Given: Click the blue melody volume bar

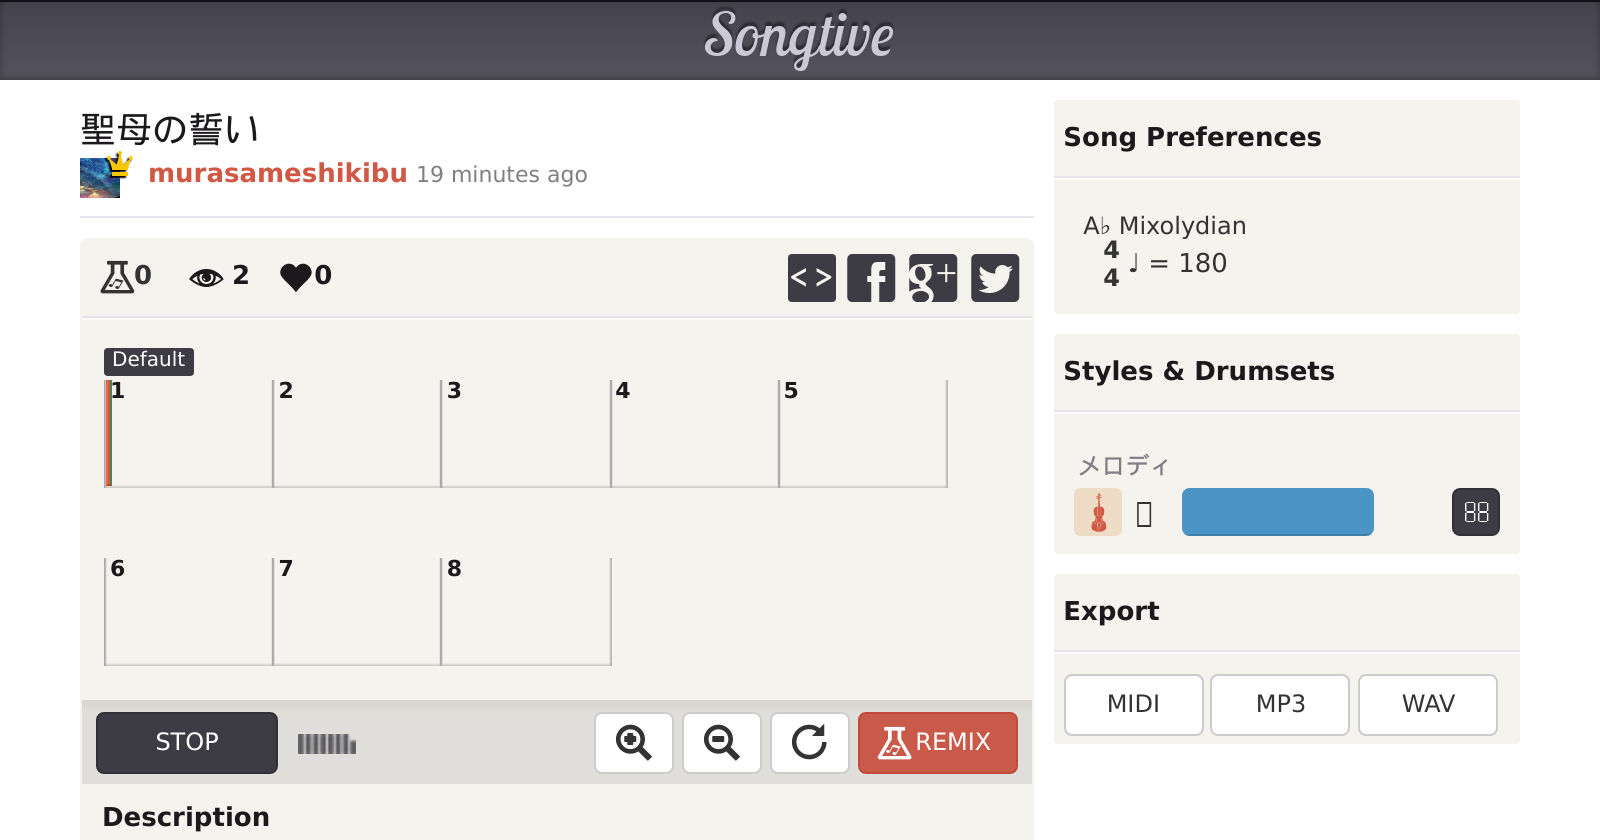Looking at the screenshot, I should [x=1277, y=512].
